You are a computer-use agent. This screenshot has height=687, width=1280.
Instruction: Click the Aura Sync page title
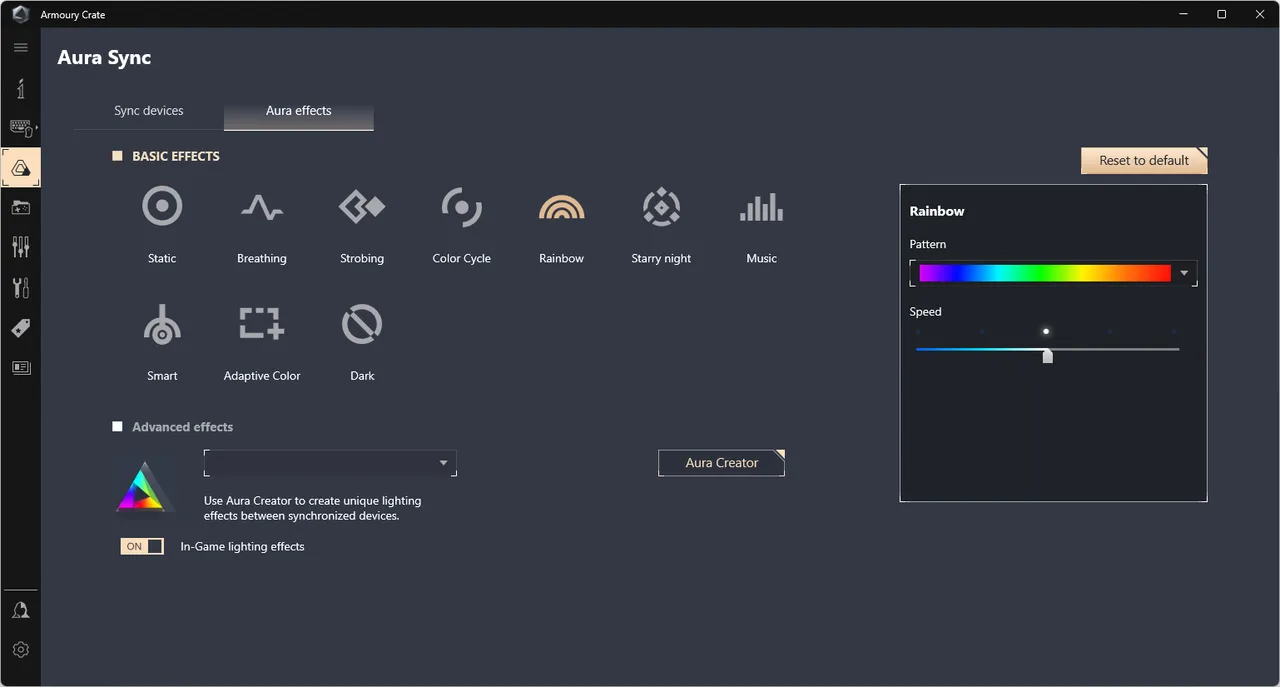click(x=104, y=57)
